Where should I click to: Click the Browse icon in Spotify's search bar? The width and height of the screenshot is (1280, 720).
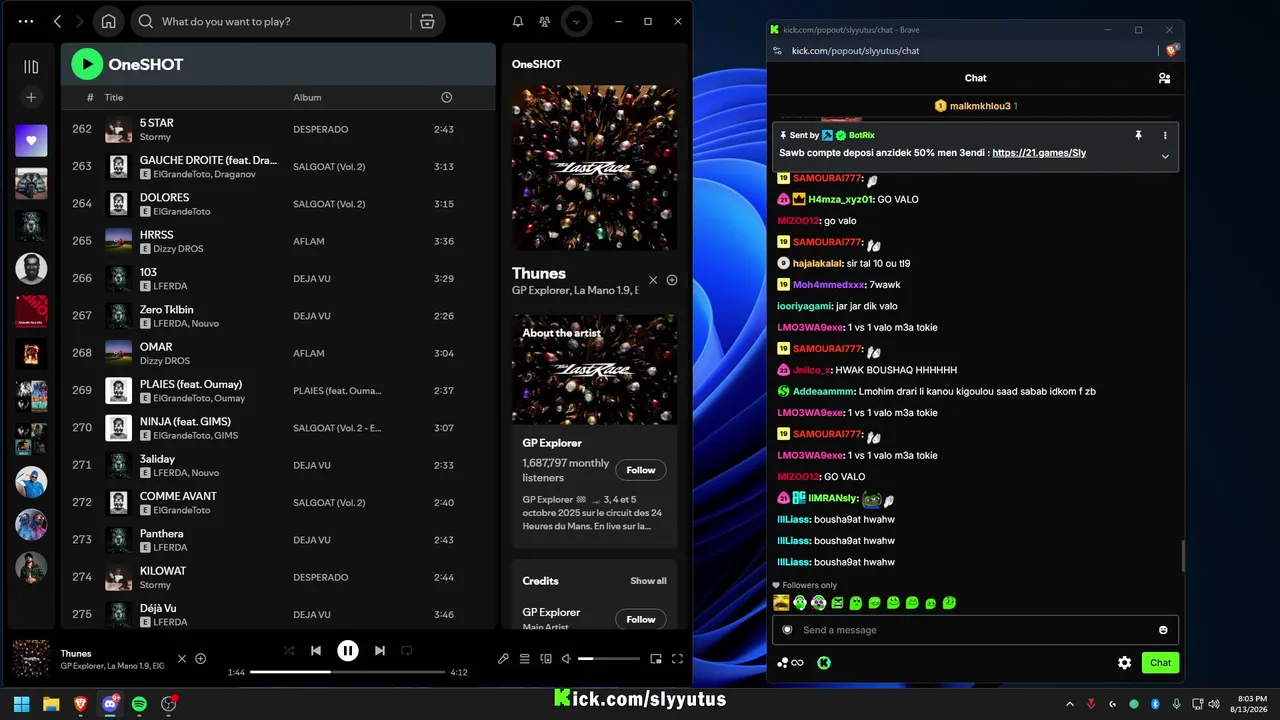427,21
